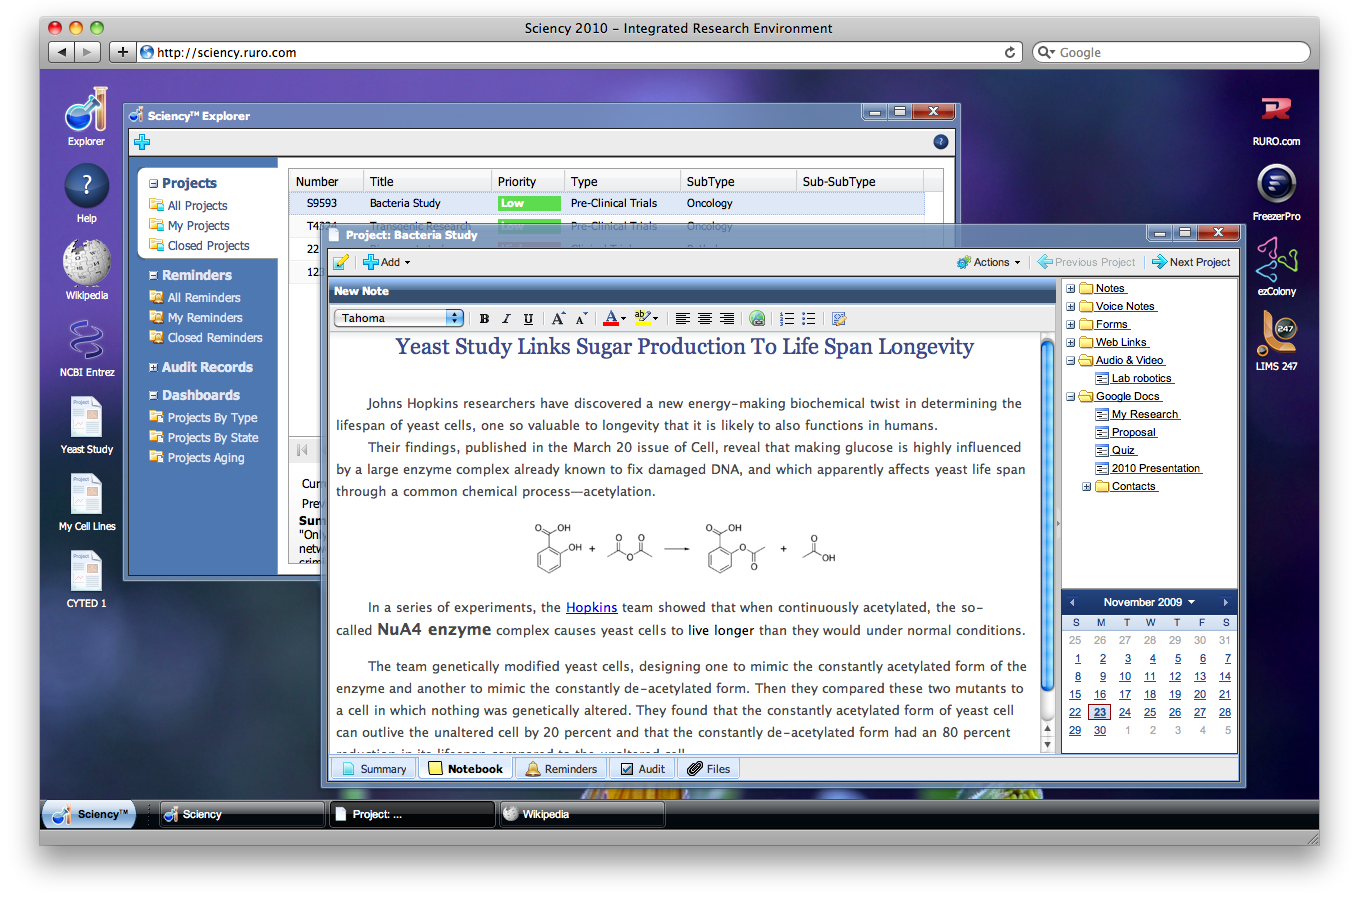The image size is (1359, 900).
Task: Launch the ezColony application icon
Action: [1276, 267]
